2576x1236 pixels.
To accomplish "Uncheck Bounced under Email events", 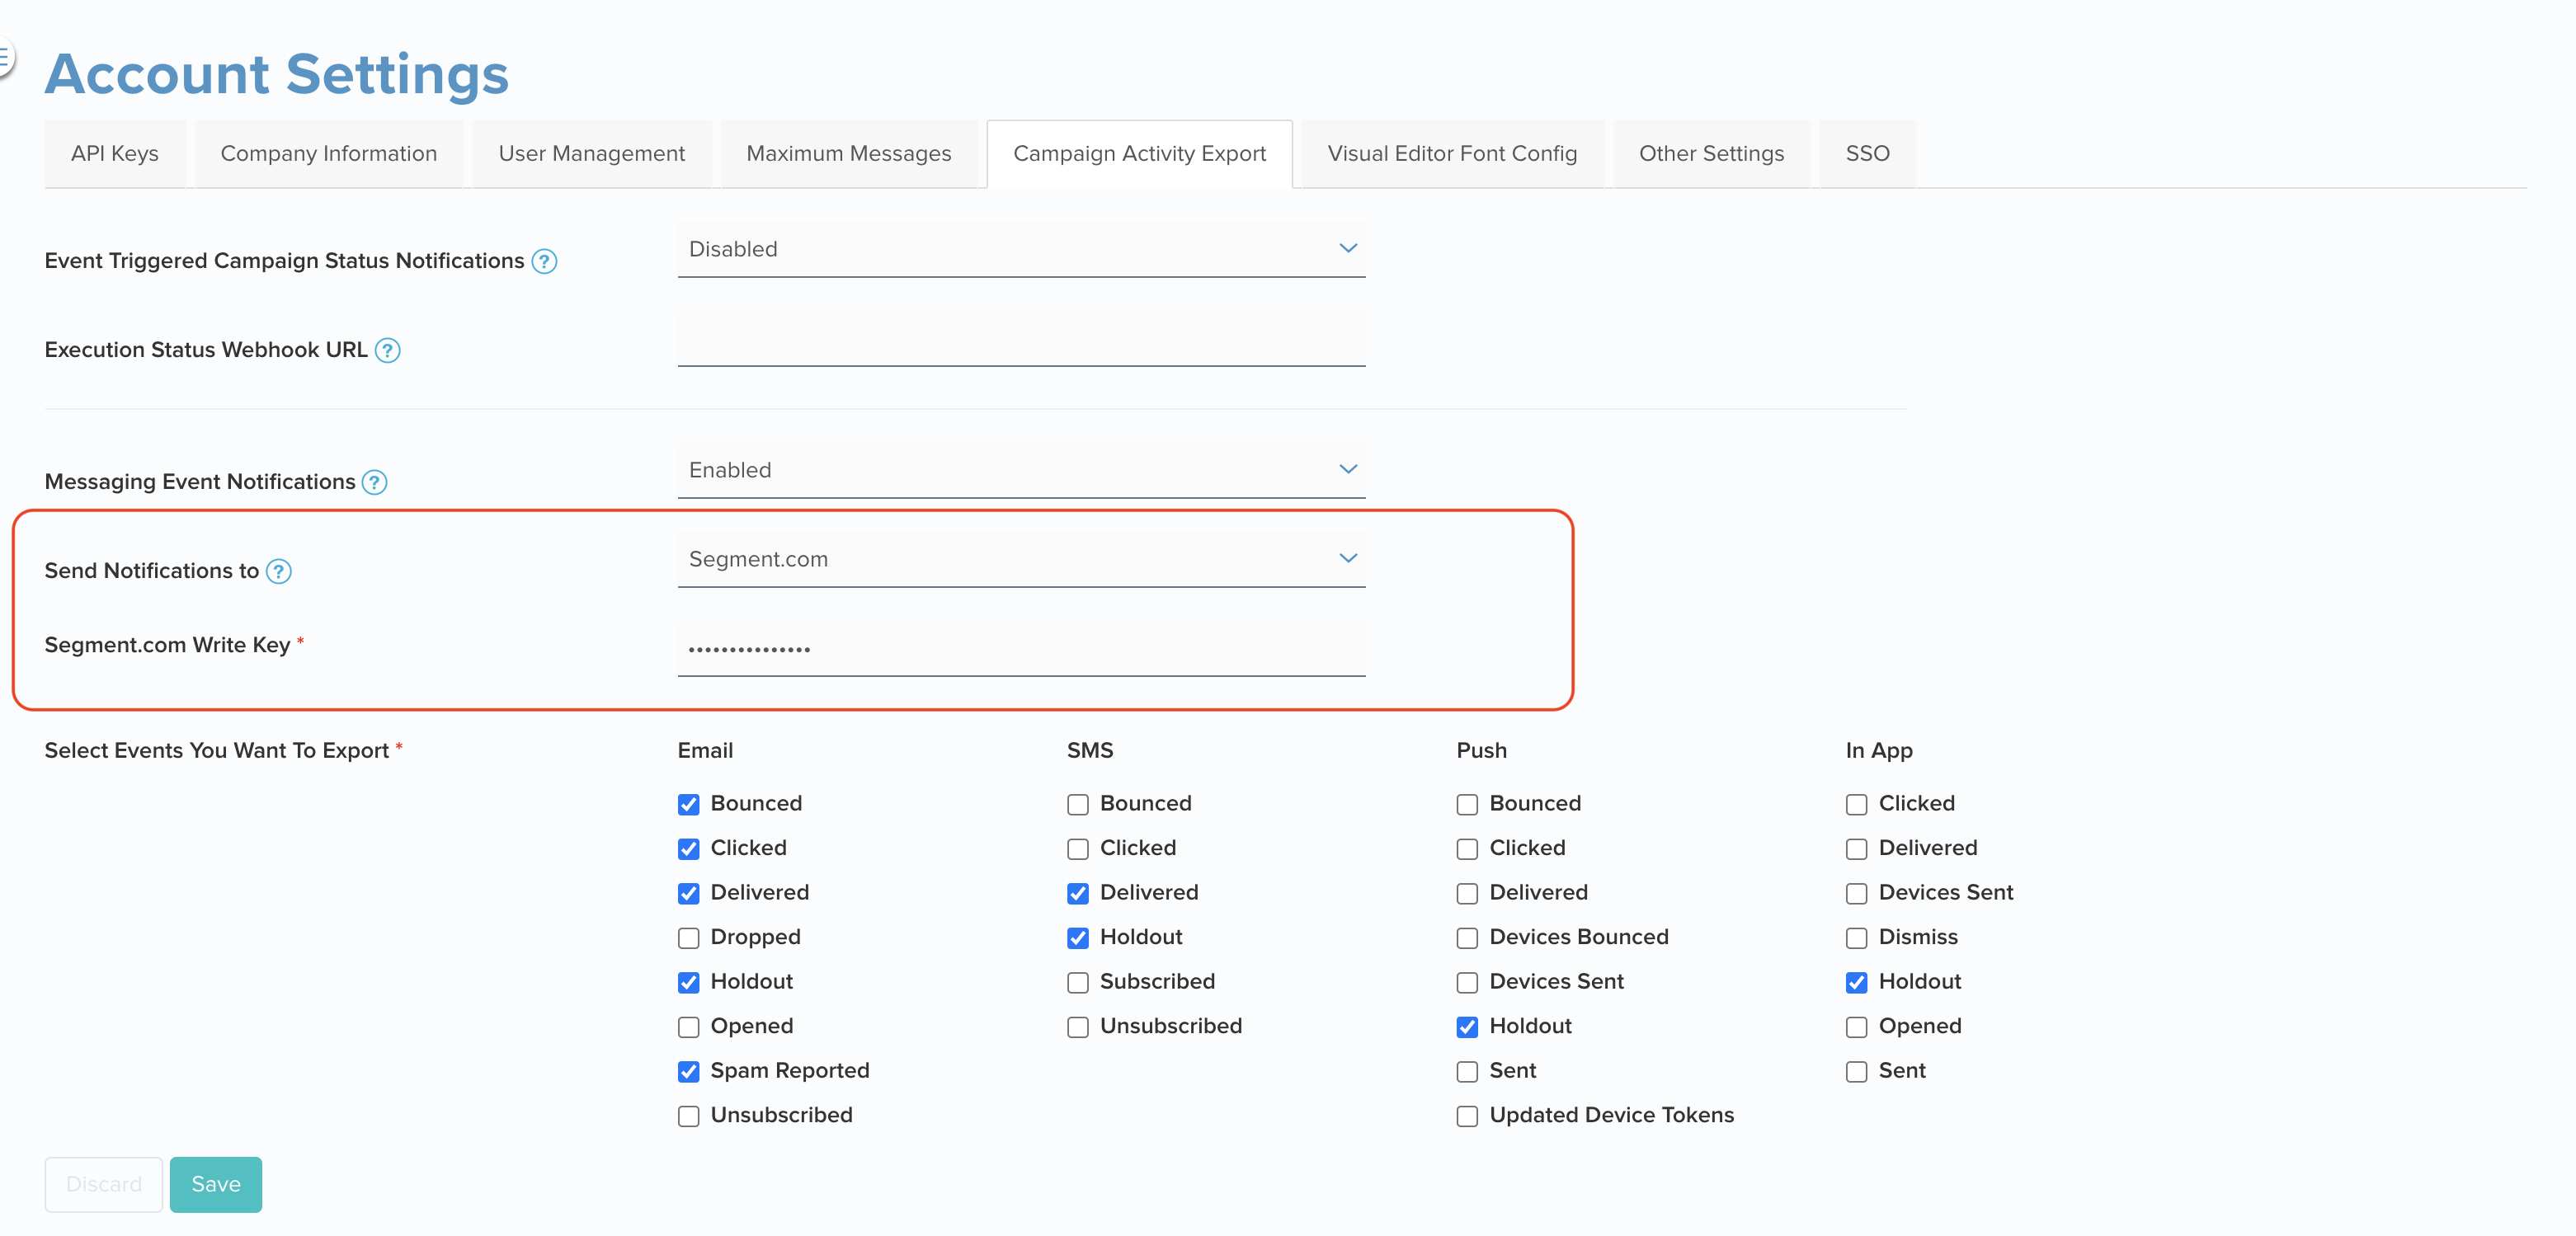I will pos(688,804).
